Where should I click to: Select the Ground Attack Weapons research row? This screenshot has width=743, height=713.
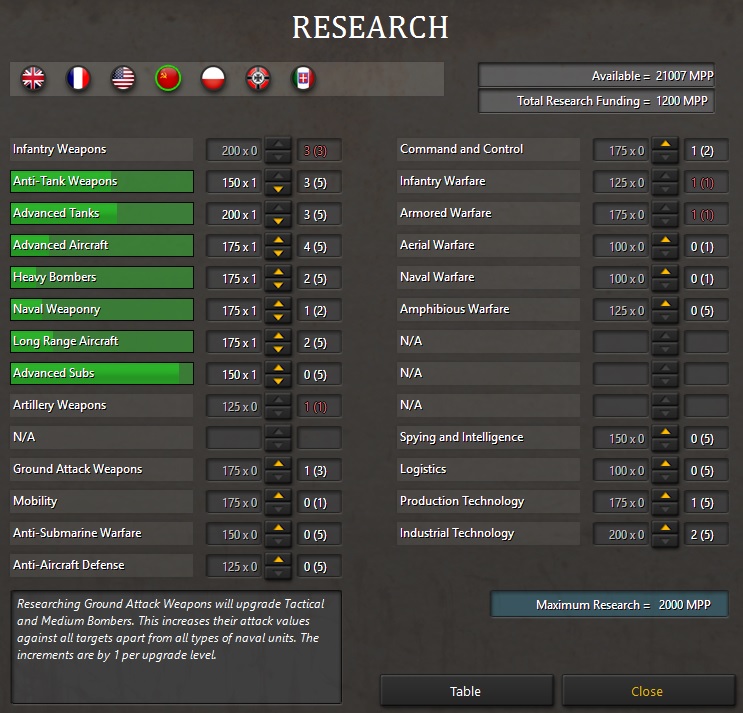[x=101, y=469]
